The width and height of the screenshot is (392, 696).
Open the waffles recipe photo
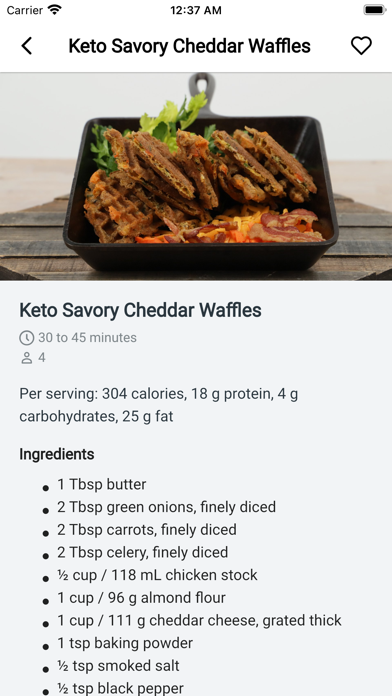[x=196, y=177]
